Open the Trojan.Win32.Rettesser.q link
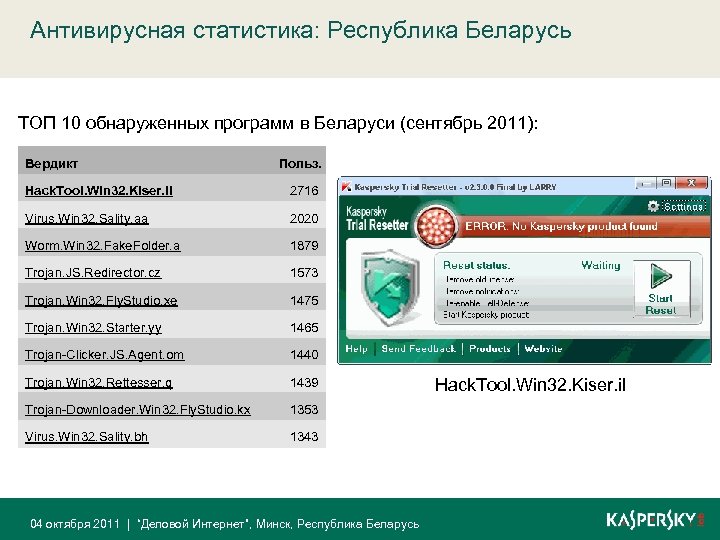This screenshot has height=540, width=720. click(99, 382)
